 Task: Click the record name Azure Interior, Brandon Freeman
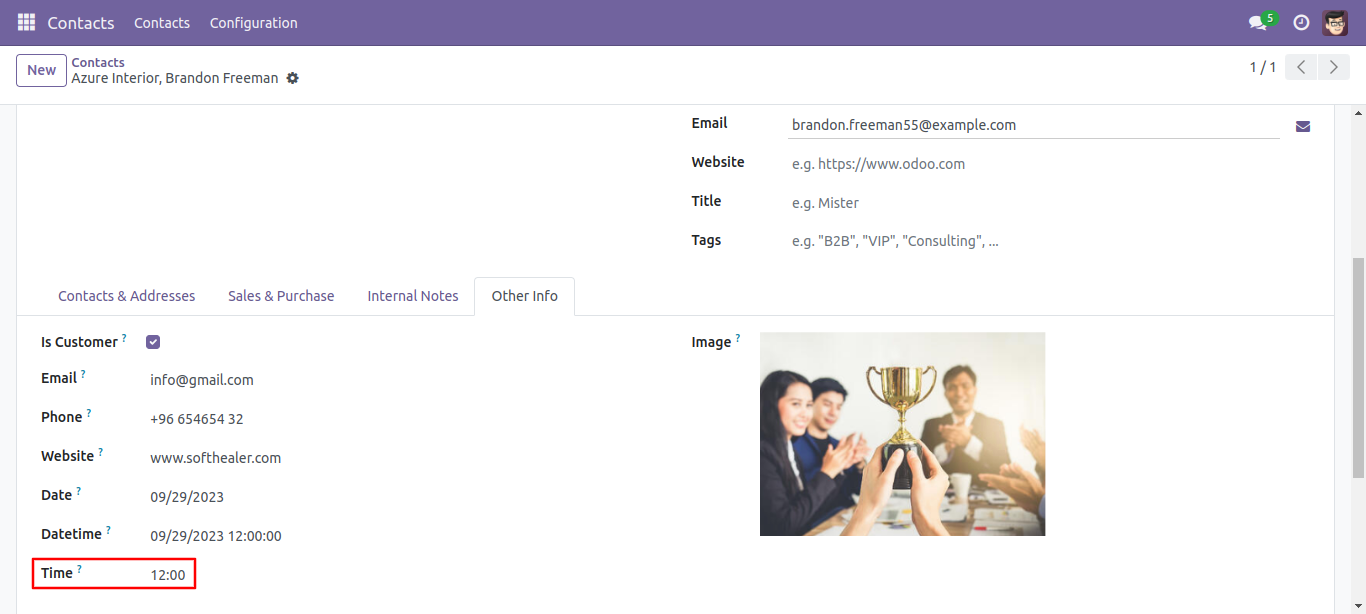pos(175,78)
